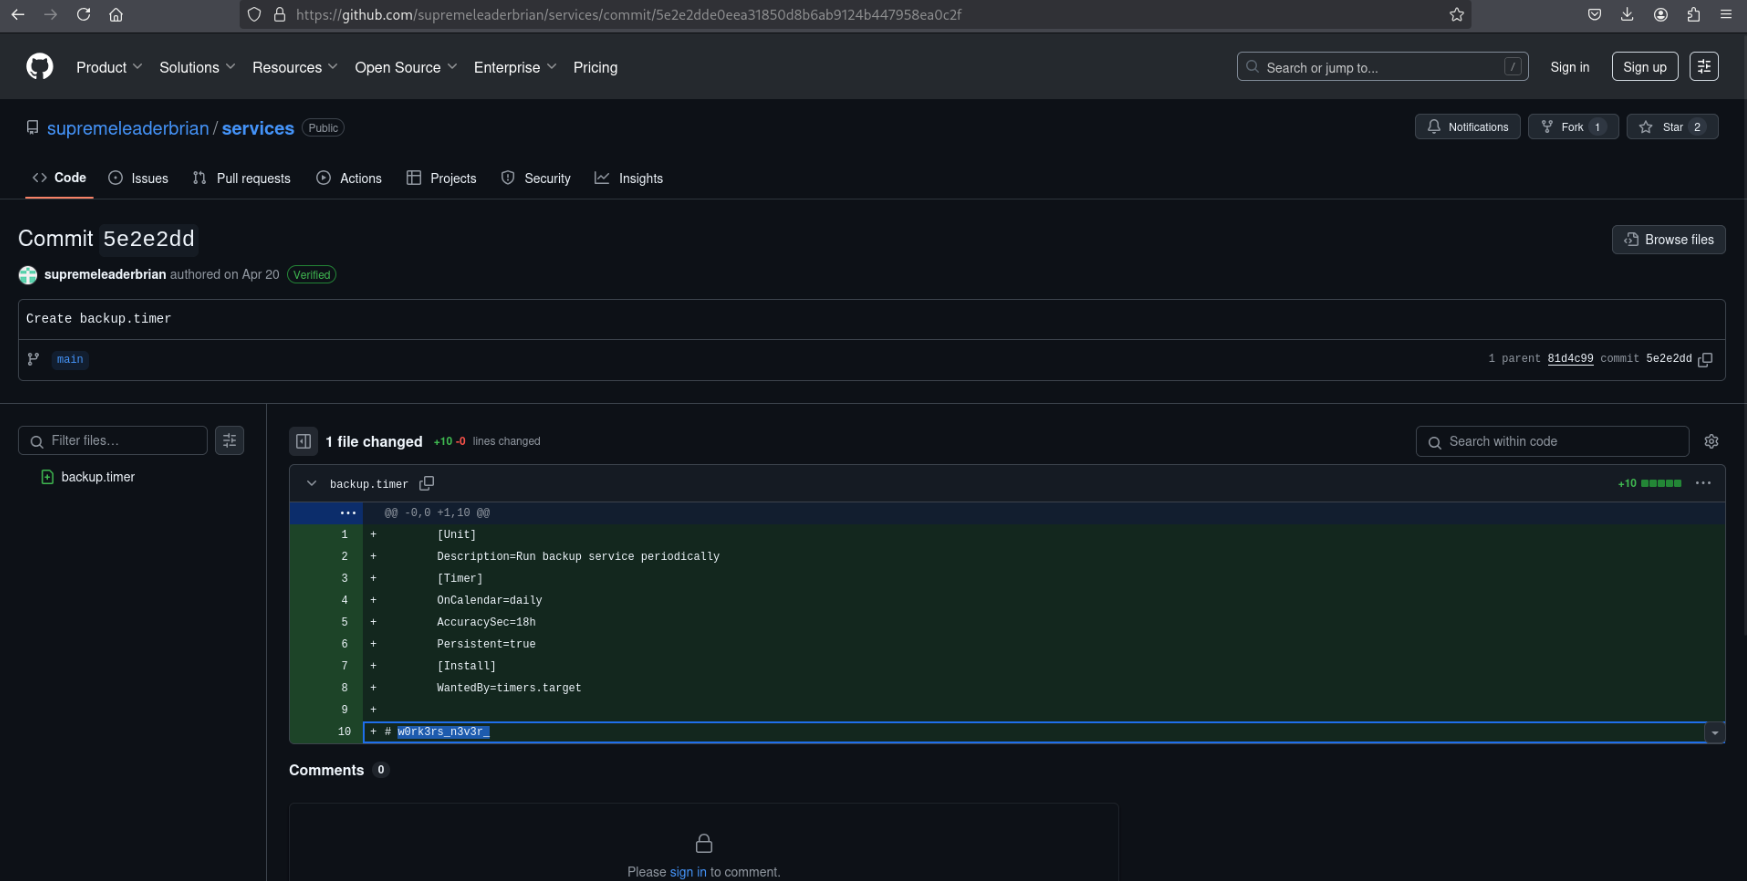Open the backup.timer more options ellipsis
Screen dimensions: 1747x881
(x=1703, y=483)
